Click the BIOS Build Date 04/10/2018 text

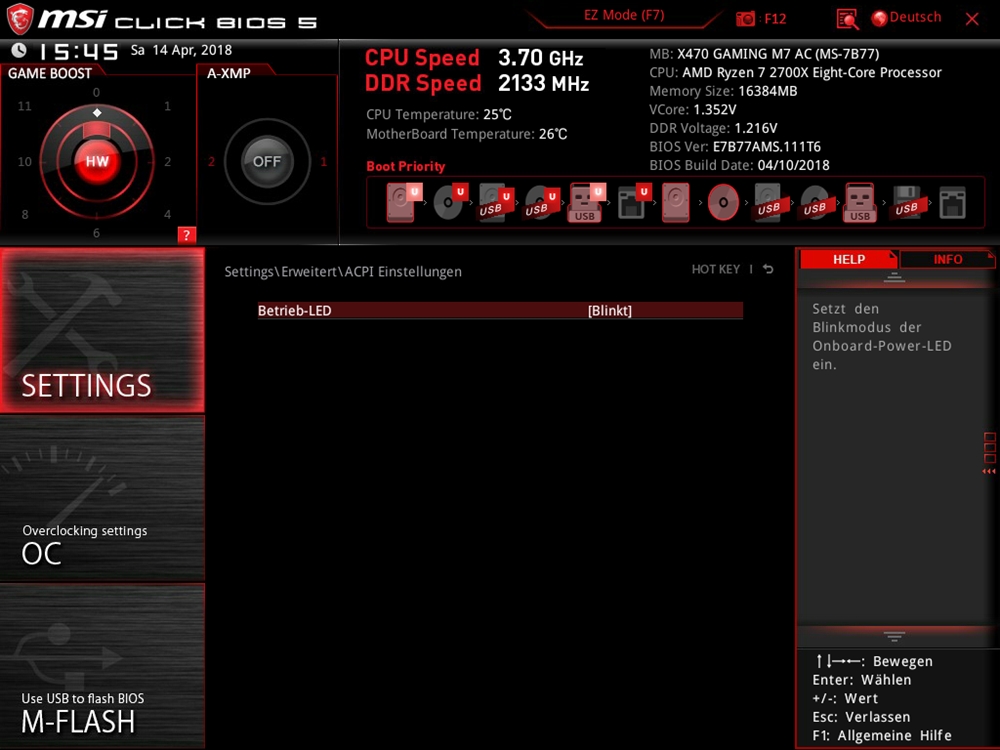point(739,165)
